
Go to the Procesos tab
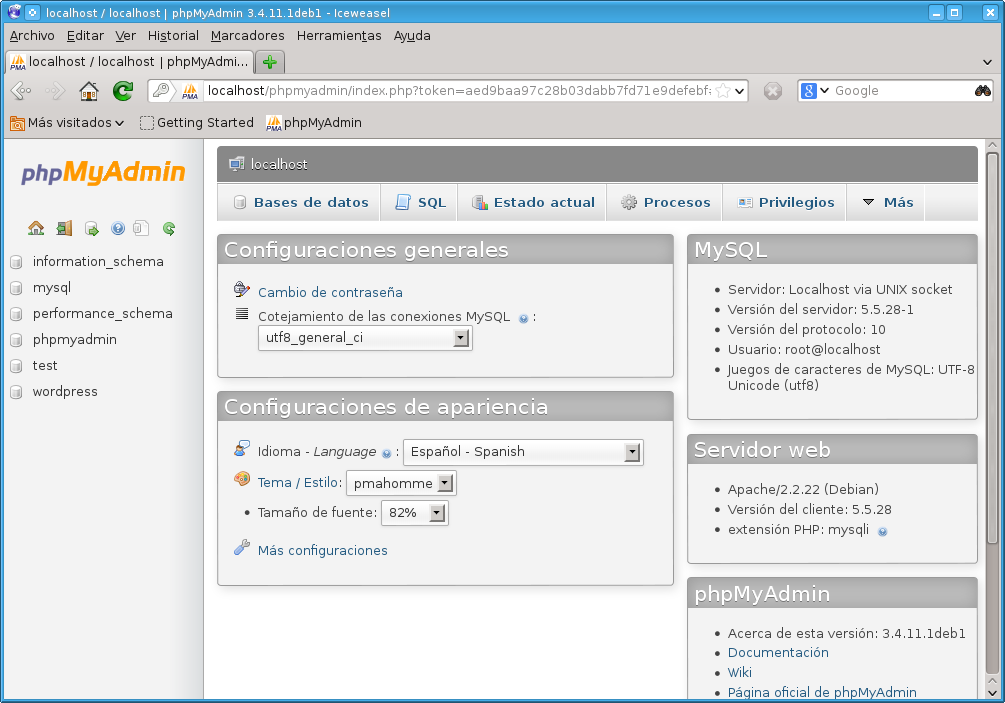(x=665, y=203)
